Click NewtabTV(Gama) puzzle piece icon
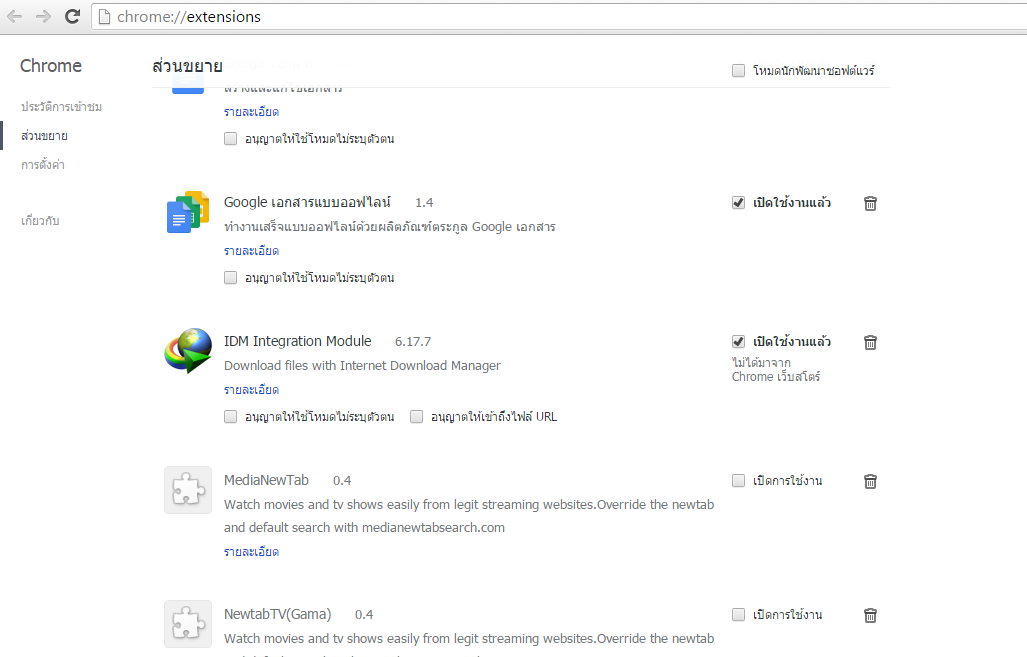The height and width of the screenshot is (657, 1027). point(188,624)
